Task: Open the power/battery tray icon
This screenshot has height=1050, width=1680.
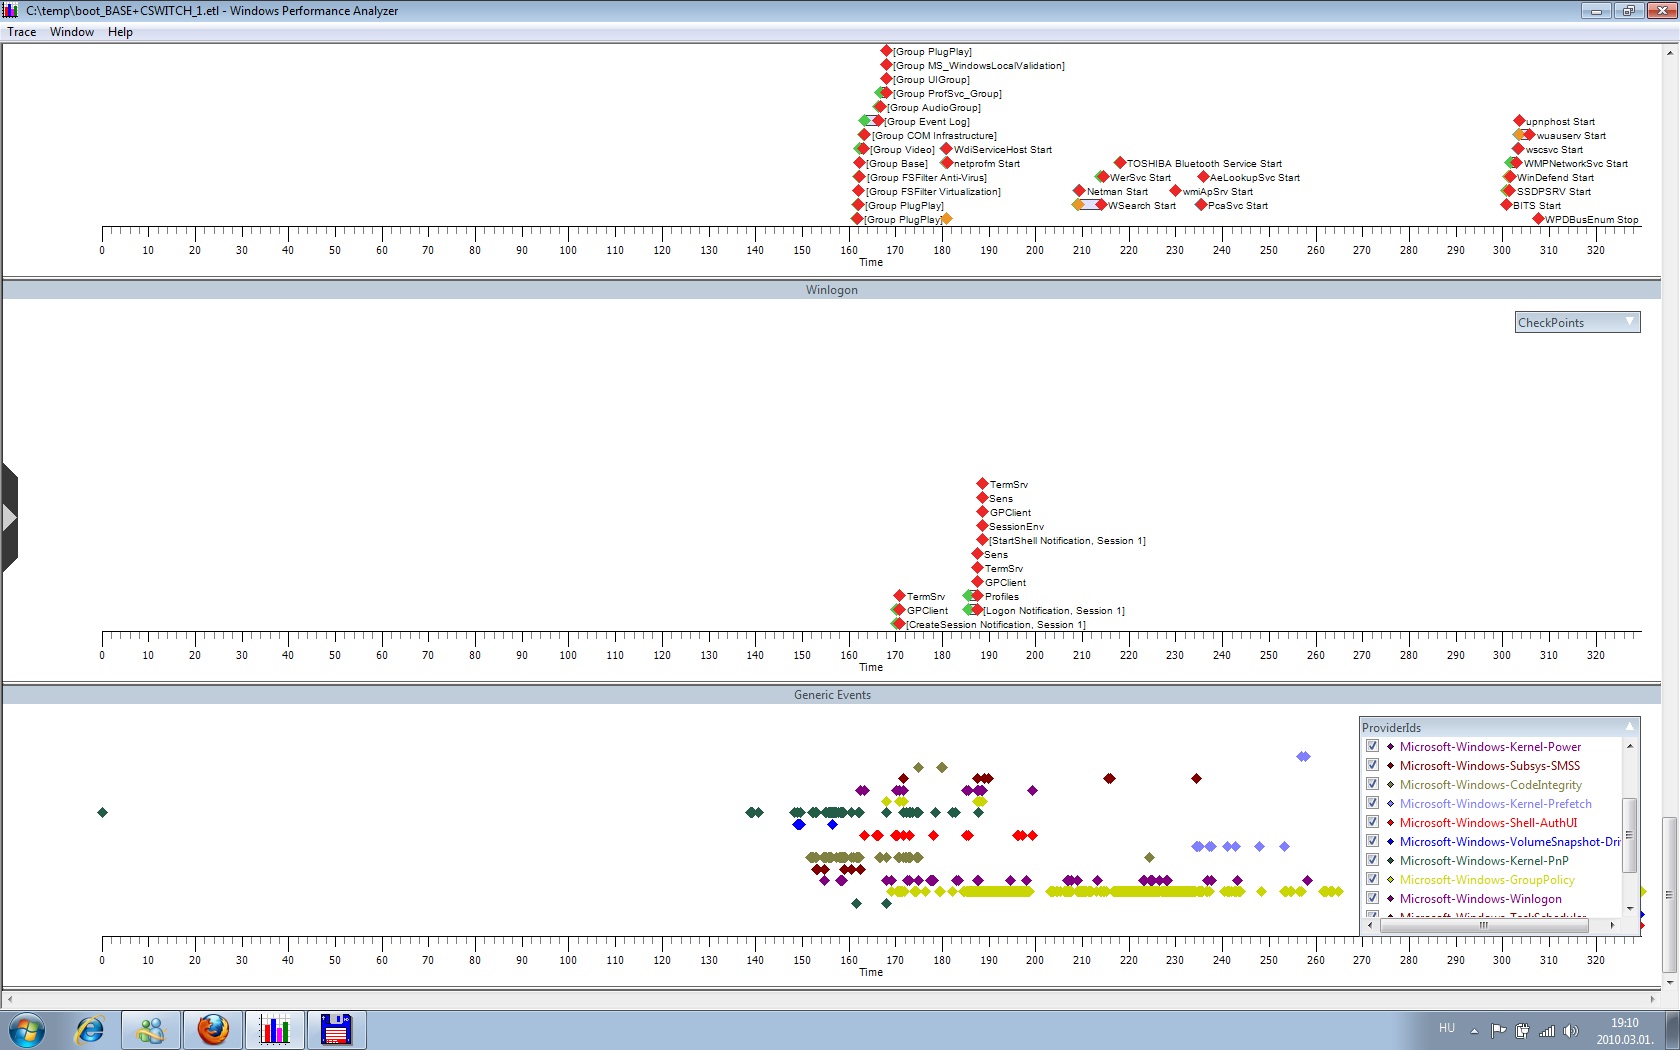Action: coord(1522,1031)
